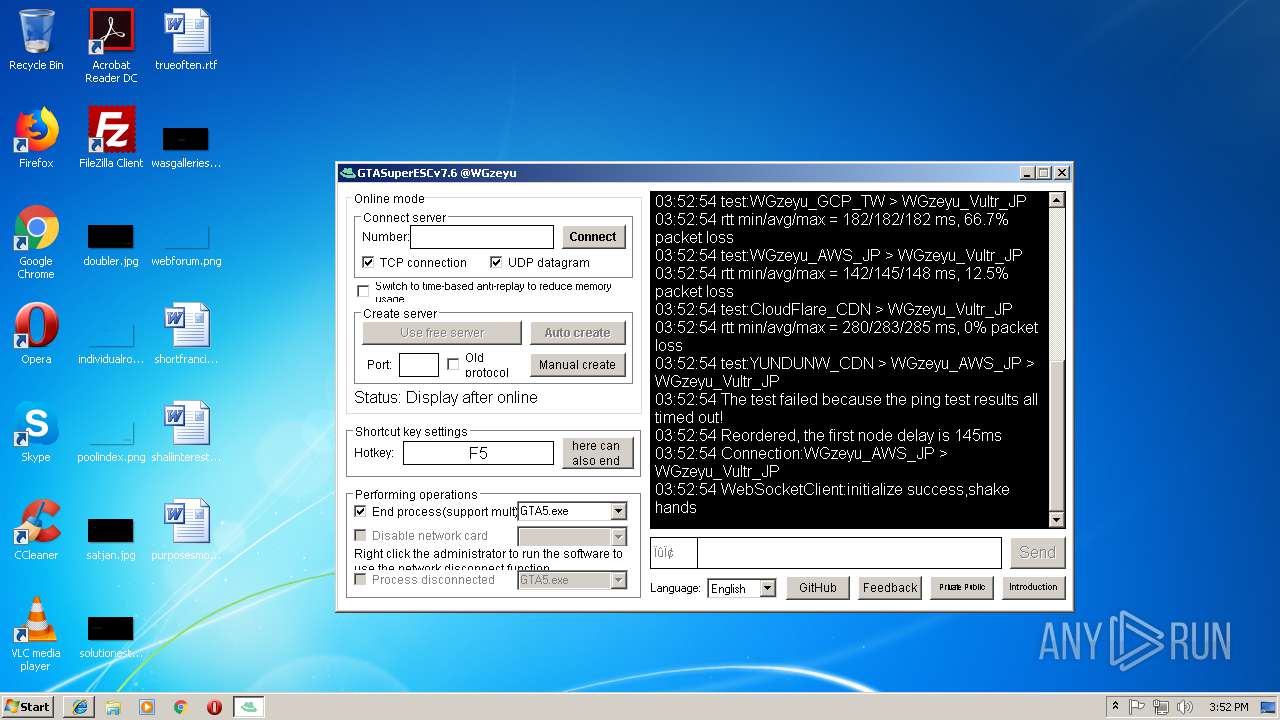Open FileZilla Client desktop shortcut
The image size is (1280, 720).
pos(111,138)
